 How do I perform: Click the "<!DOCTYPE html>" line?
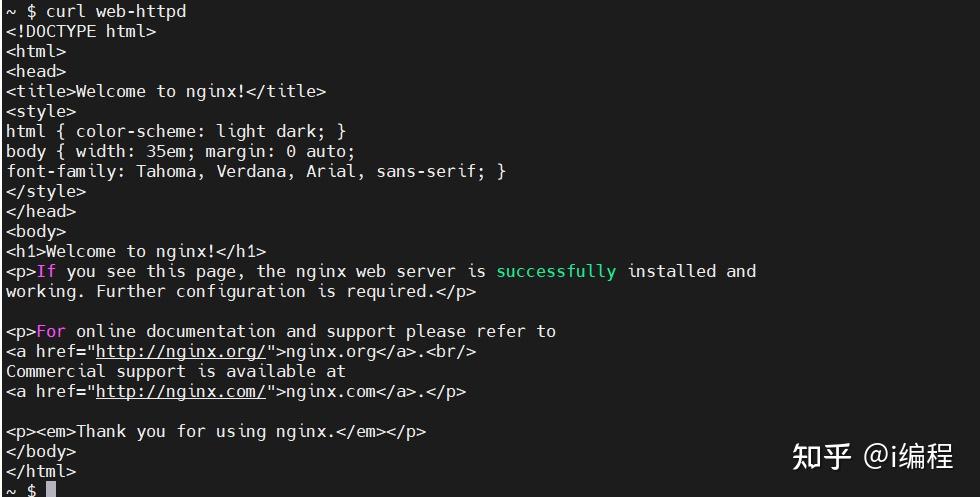click(x=81, y=31)
